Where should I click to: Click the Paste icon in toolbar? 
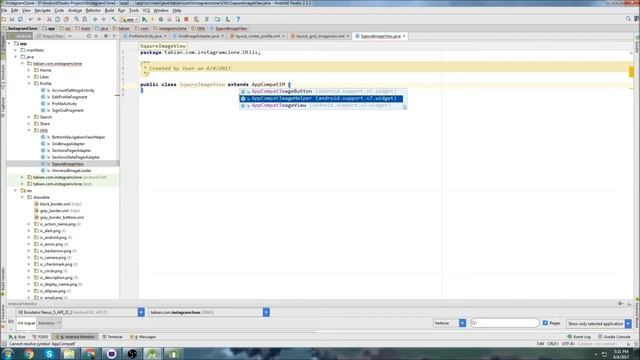click(66, 19)
